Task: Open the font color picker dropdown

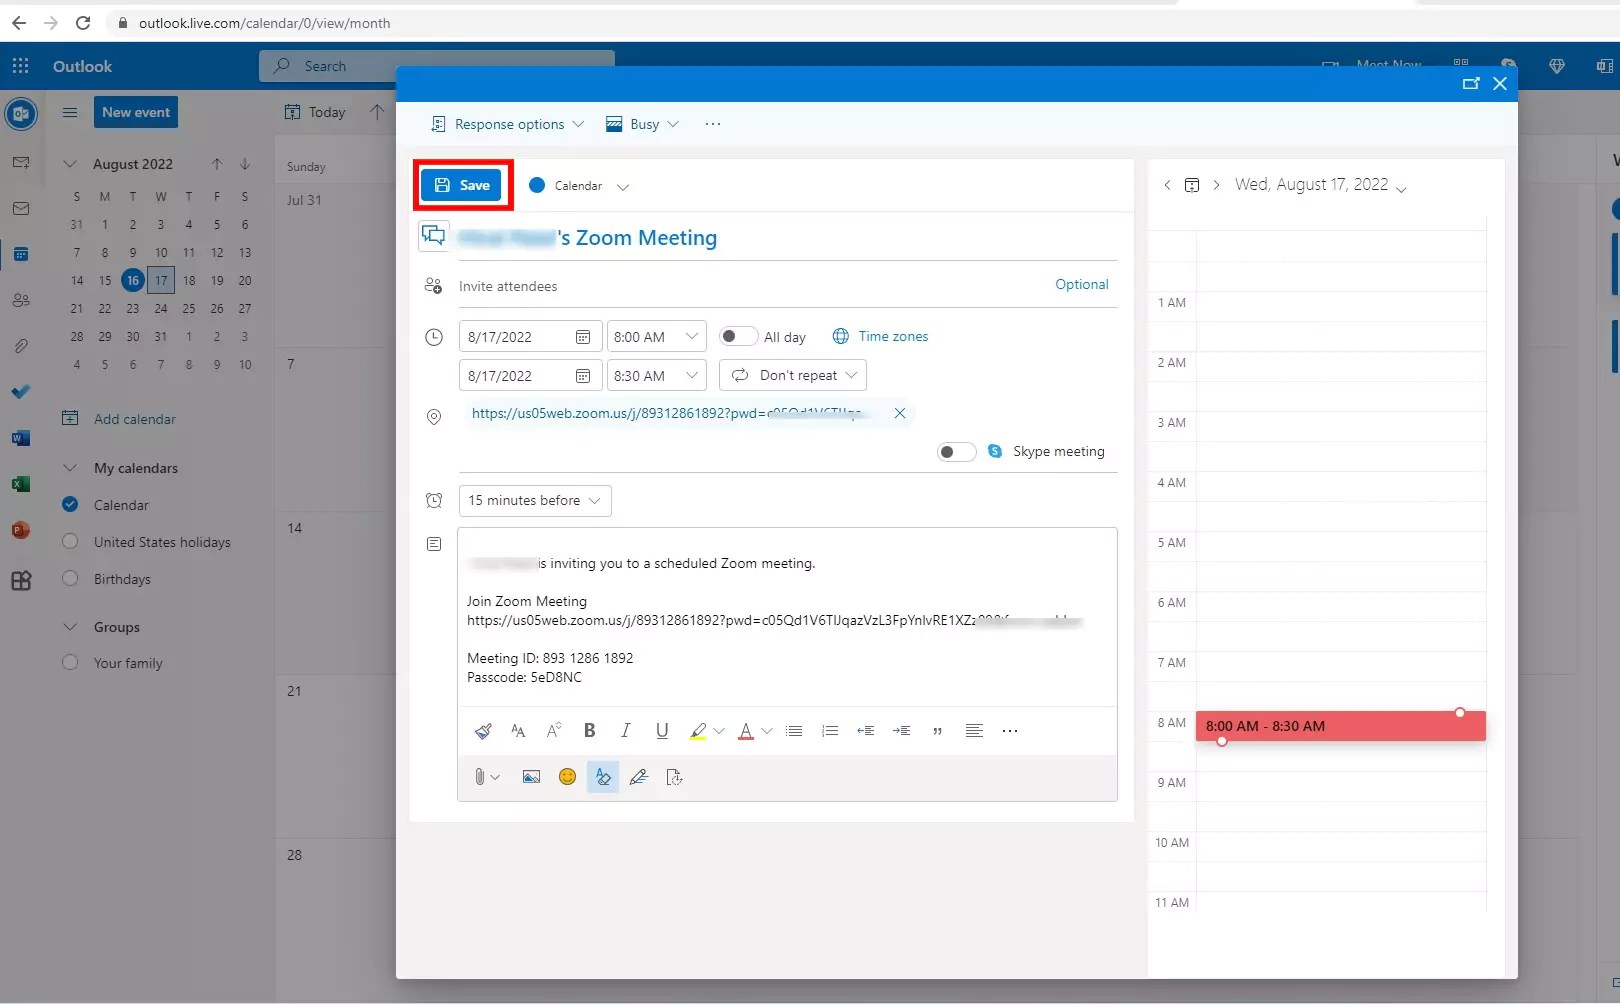Action: point(766,731)
